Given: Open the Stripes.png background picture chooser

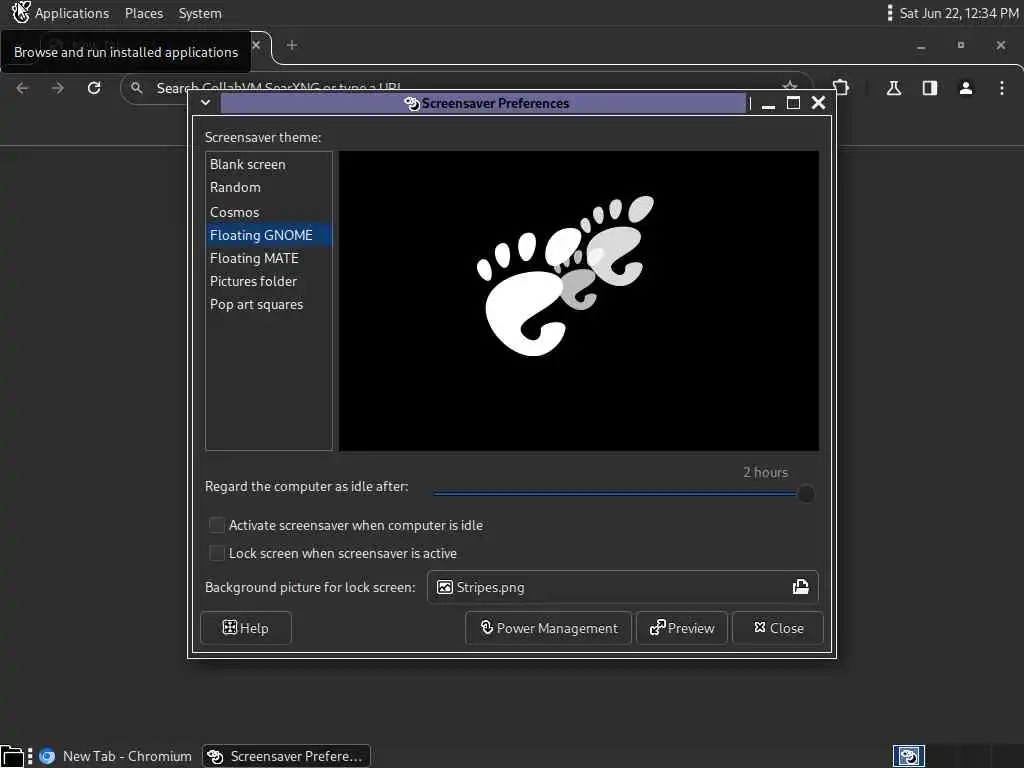Looking at the screenshot, I should [622, 587].
